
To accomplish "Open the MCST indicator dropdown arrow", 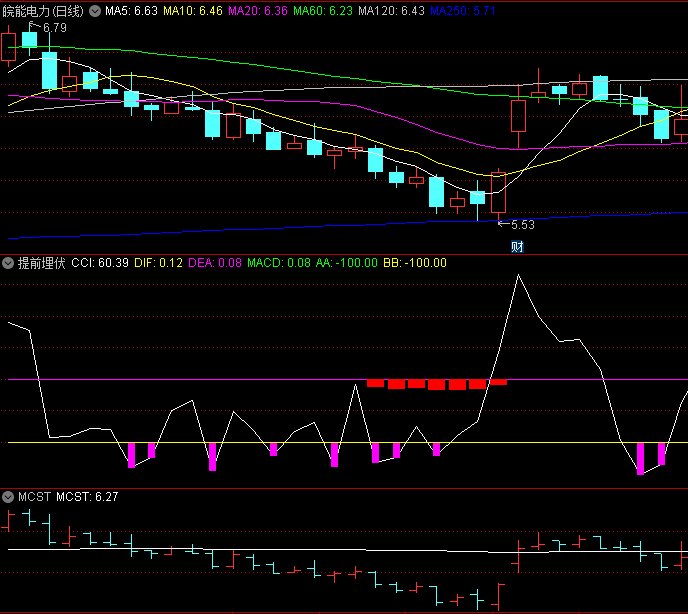I will 8,497.
